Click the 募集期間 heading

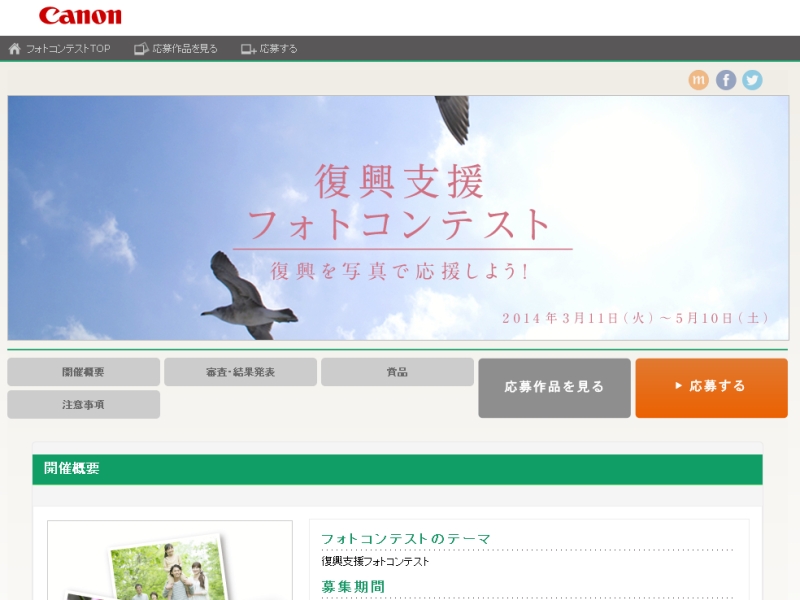[353, 587]
